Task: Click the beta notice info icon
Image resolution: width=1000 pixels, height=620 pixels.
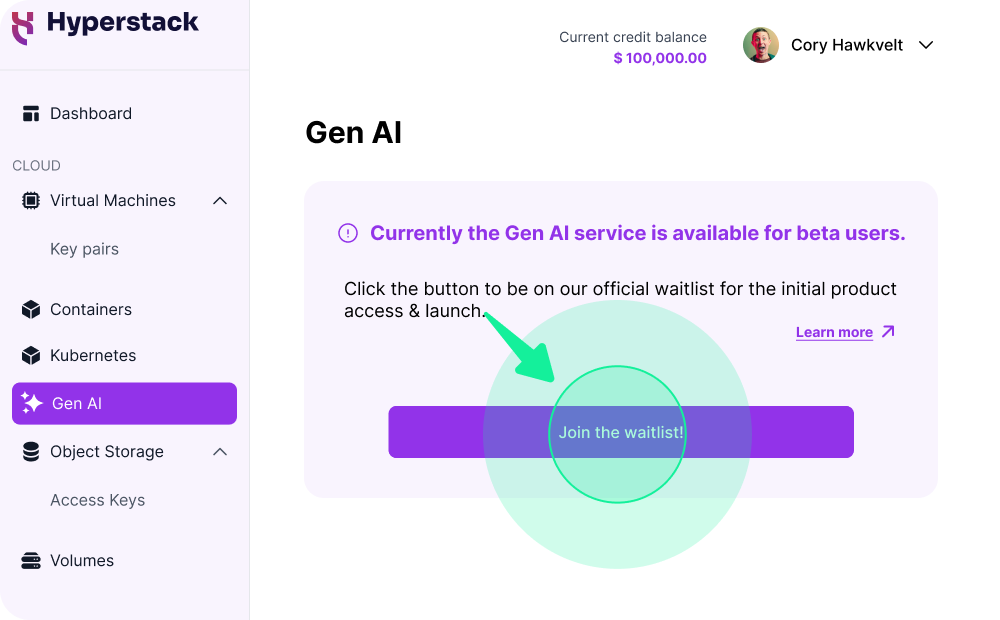Action: click(x=348, y=233)
